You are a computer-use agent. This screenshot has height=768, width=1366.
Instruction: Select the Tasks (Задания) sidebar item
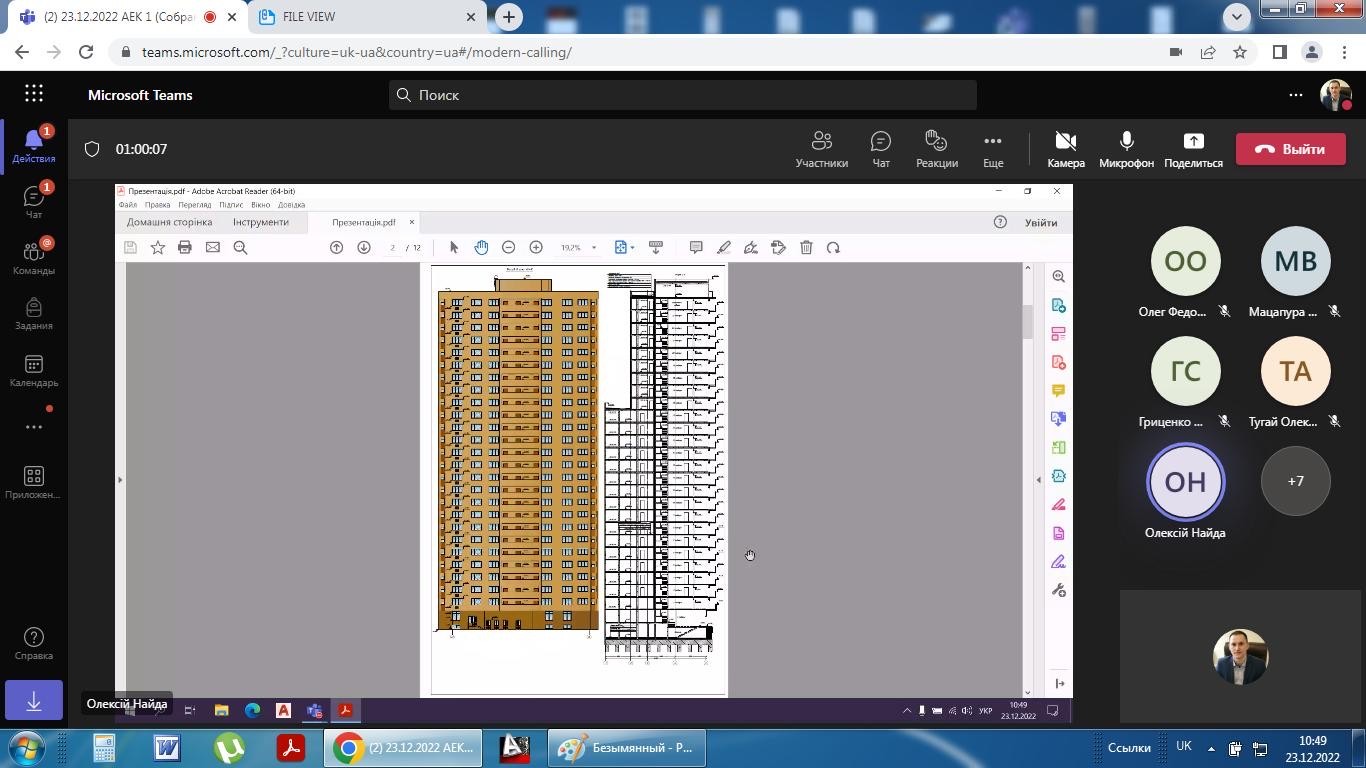[34, 314]
